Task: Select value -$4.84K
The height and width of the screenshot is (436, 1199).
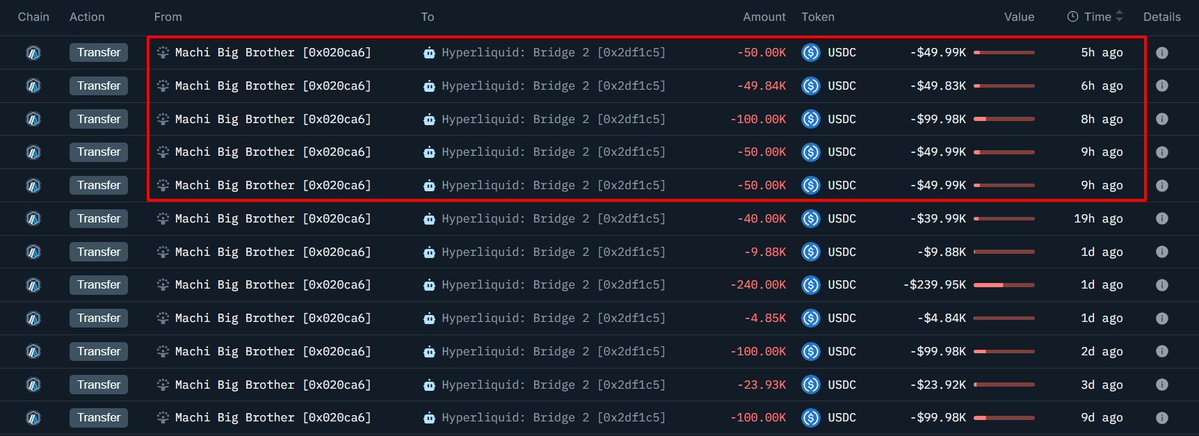Action: pos(941,318)
